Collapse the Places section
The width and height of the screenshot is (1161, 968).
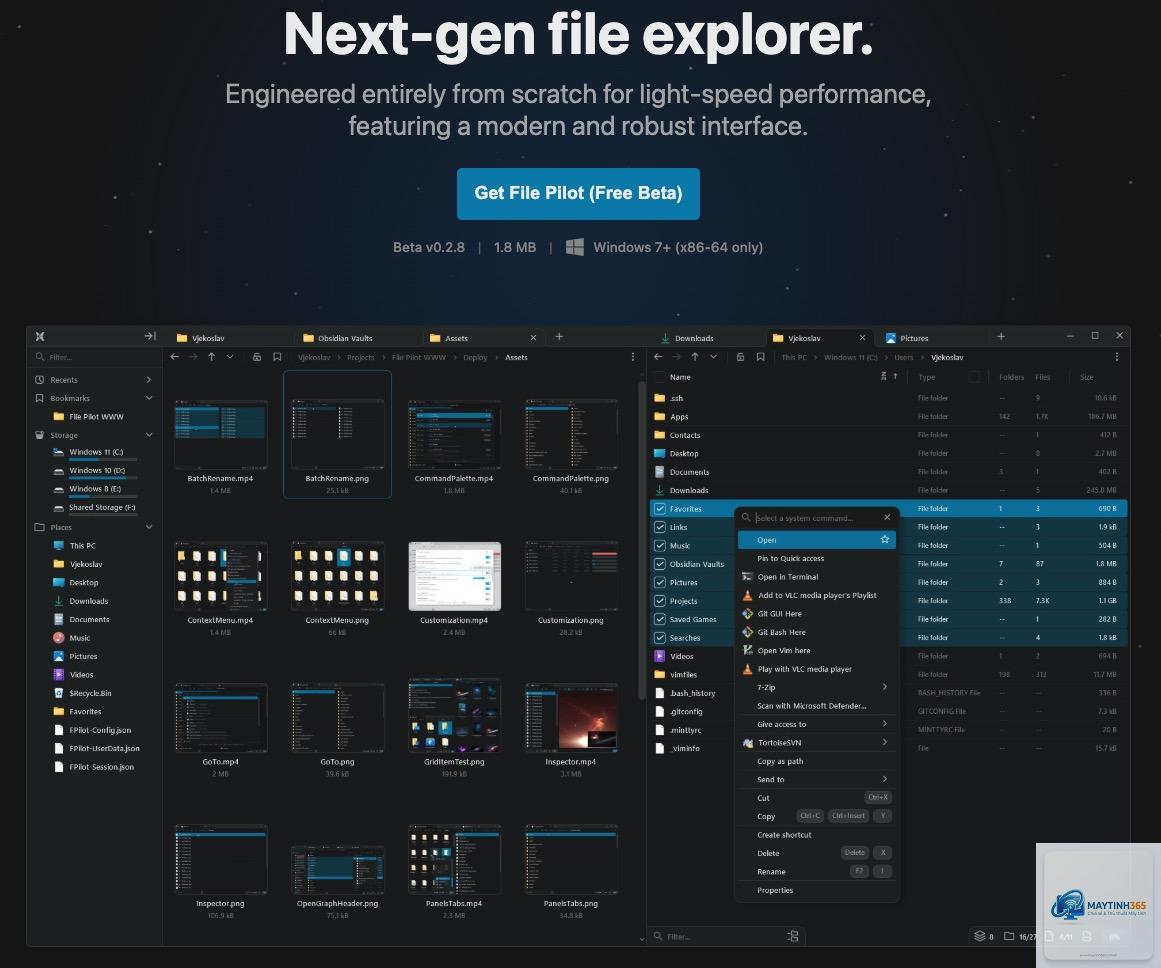point(149,527)
